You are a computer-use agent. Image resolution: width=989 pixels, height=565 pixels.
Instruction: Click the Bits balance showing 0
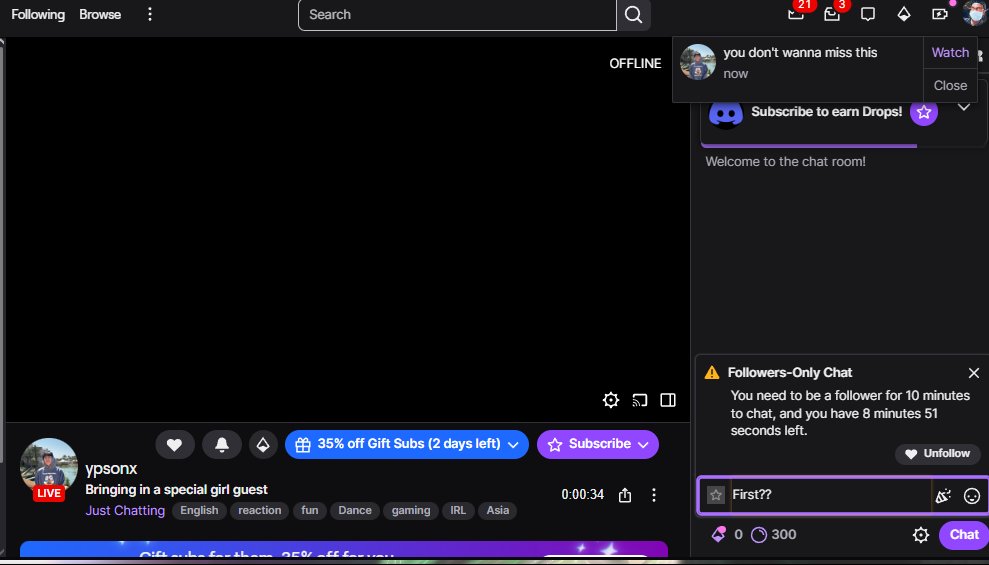727,535
